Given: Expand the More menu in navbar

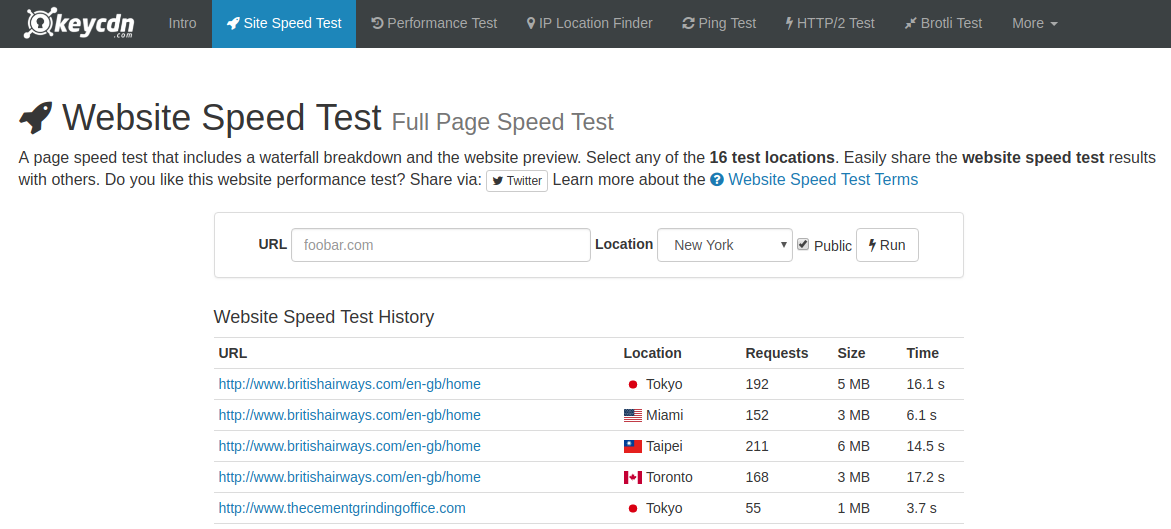Looking at the screenshot, I should coord(1034,23).
